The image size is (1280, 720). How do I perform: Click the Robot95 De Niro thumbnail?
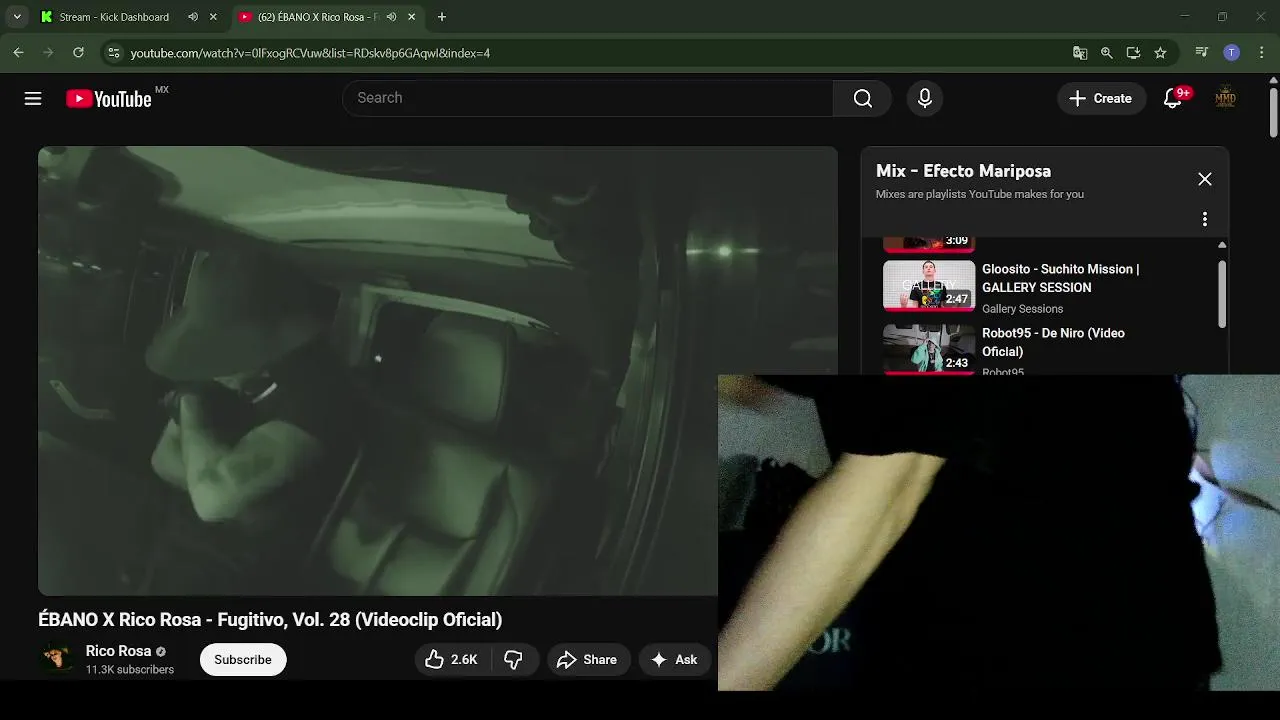click(929, 349)
